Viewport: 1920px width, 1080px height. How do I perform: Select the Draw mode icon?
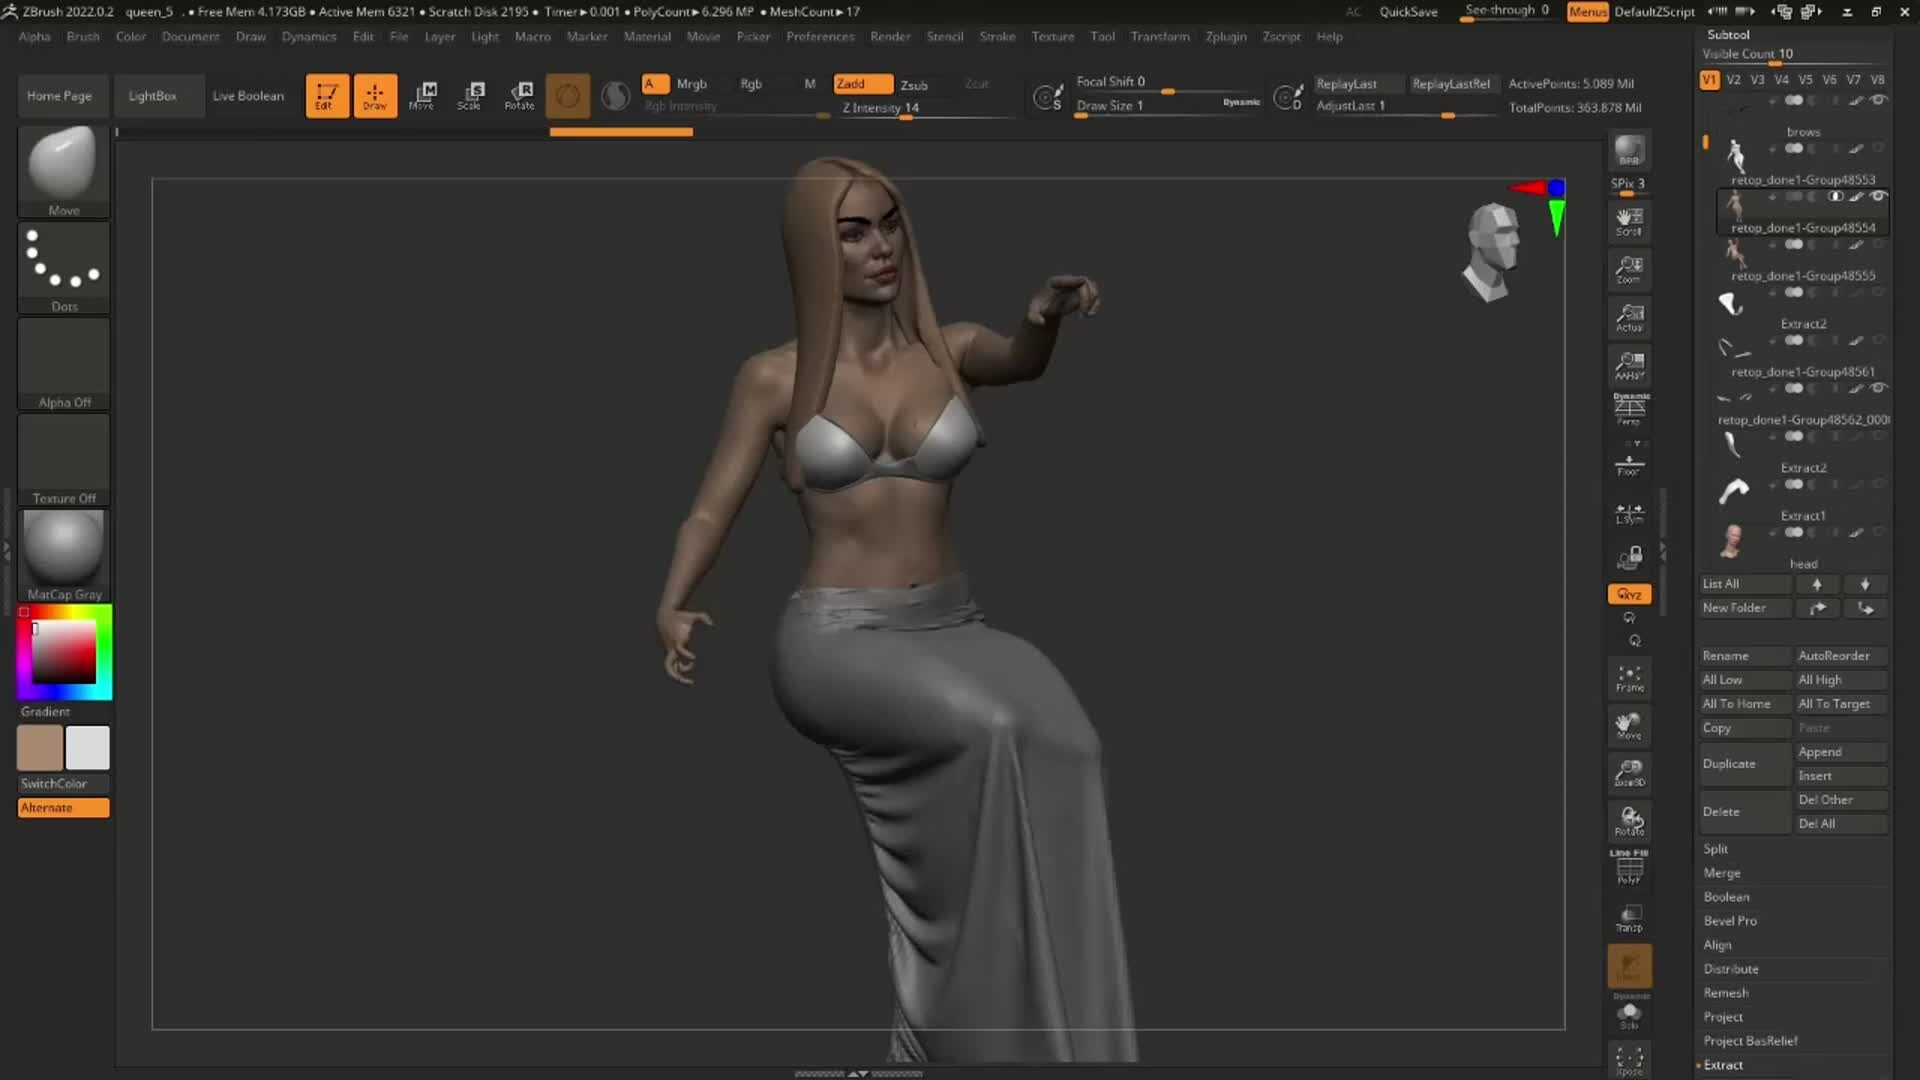tap(375, 95)
